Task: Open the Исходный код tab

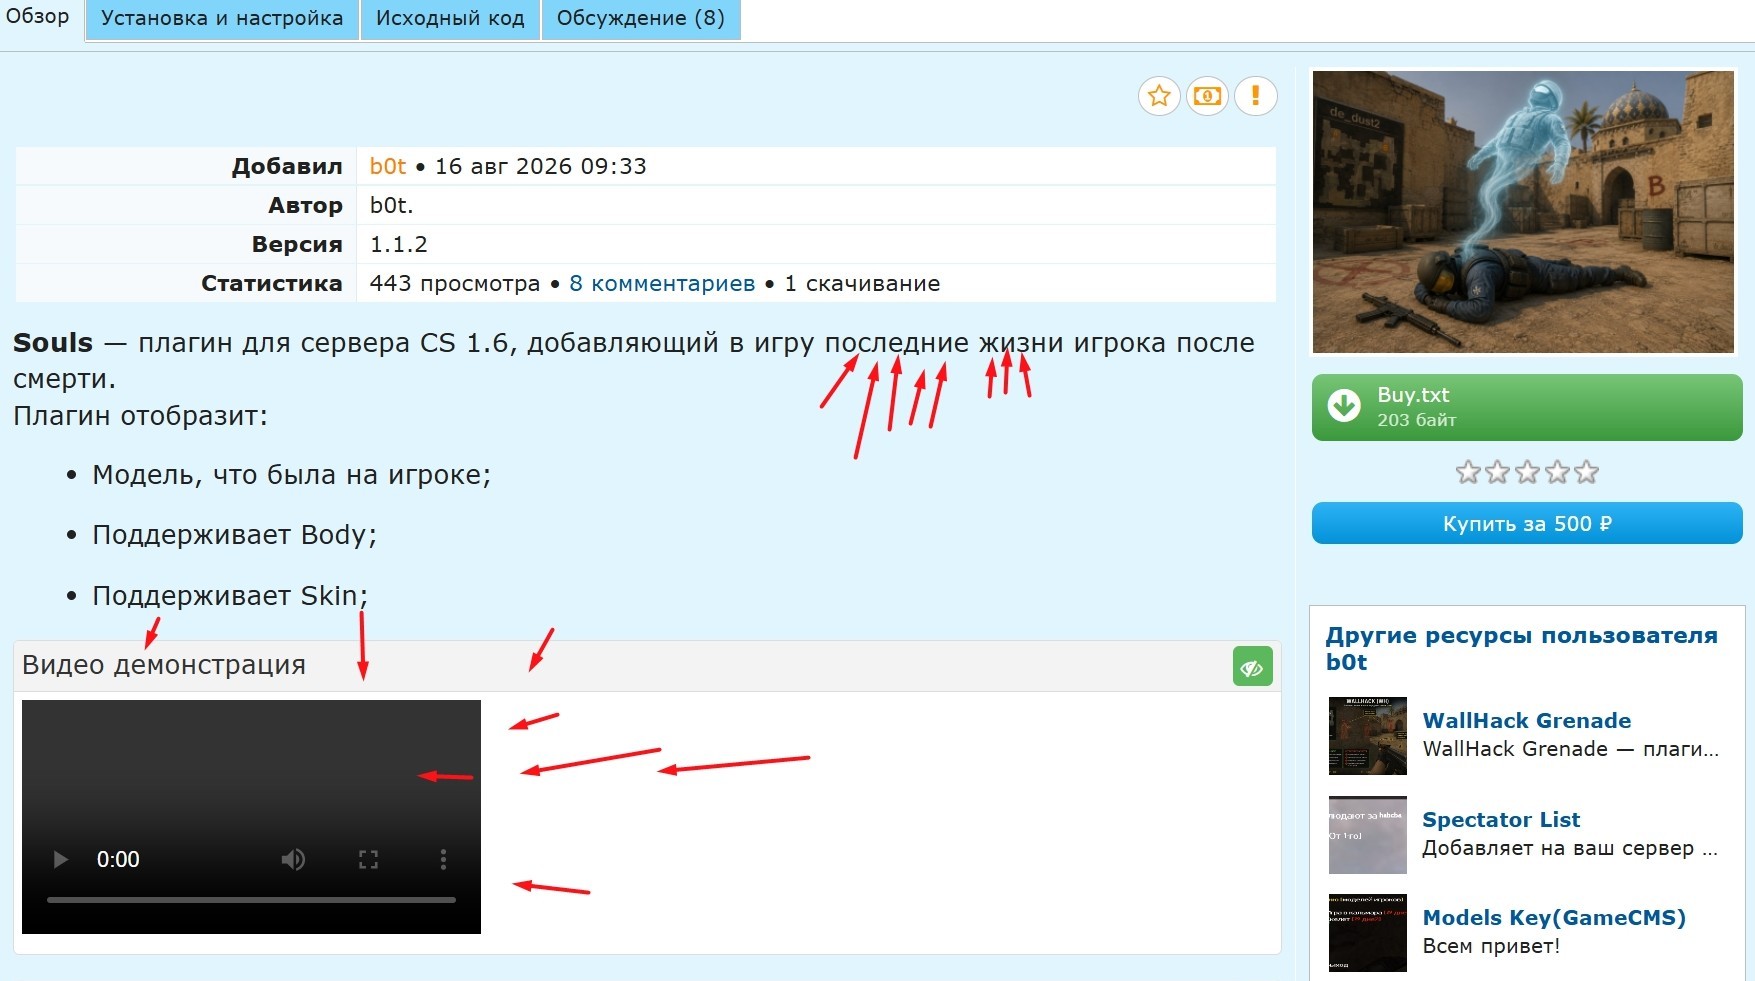Action: 450,19
